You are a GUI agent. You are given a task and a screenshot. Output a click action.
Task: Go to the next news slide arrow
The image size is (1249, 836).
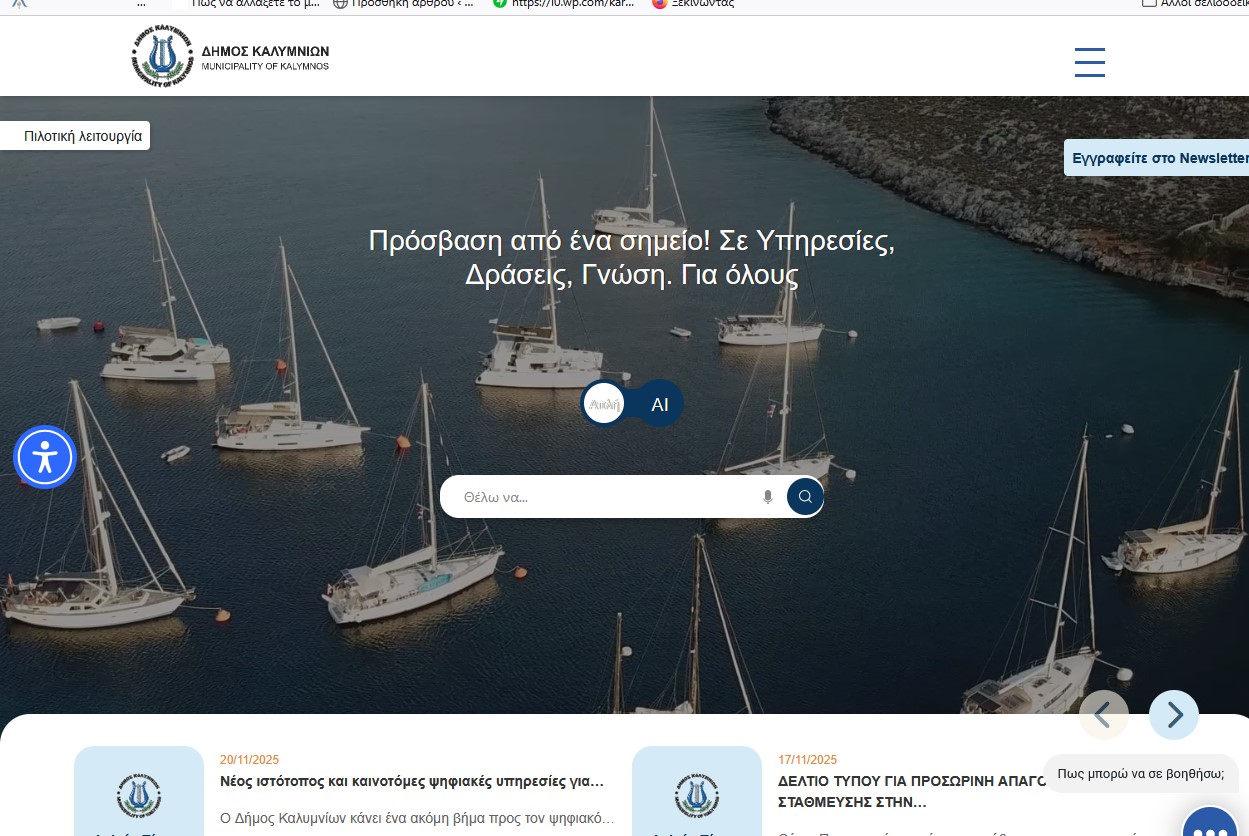pyautogui.click(x=1173, y=714)
